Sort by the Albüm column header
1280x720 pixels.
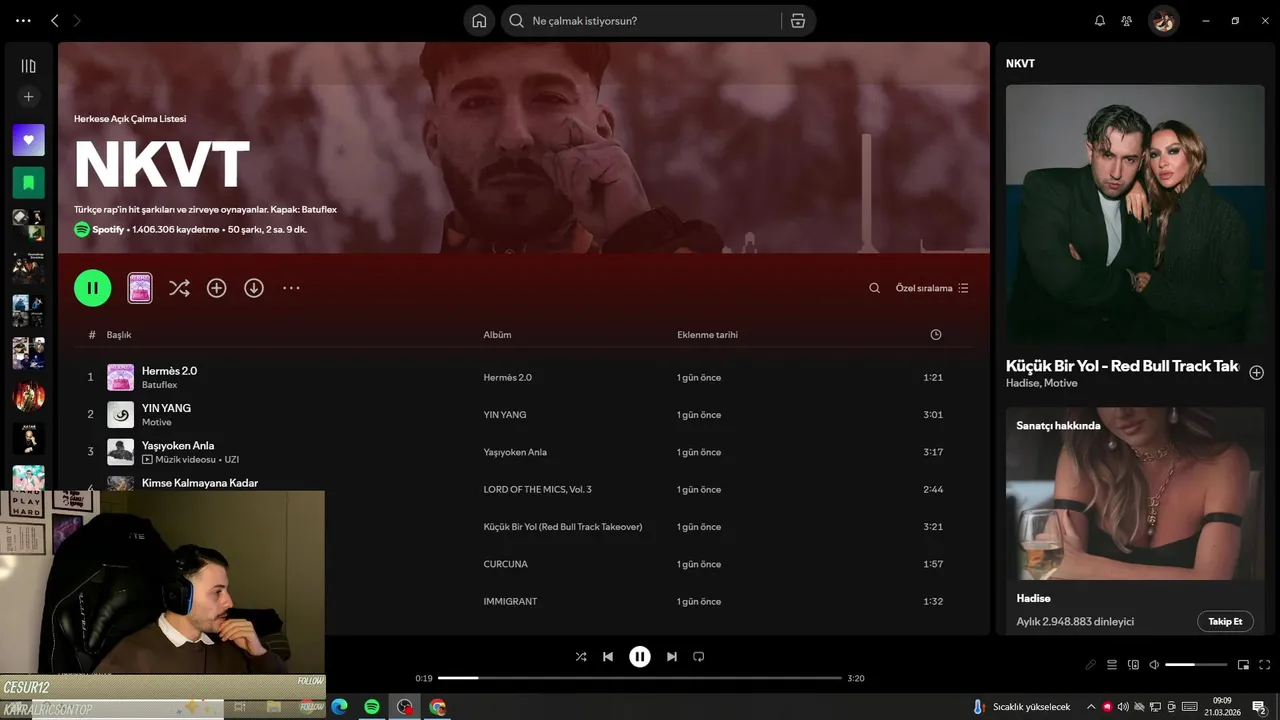point(497,335)
